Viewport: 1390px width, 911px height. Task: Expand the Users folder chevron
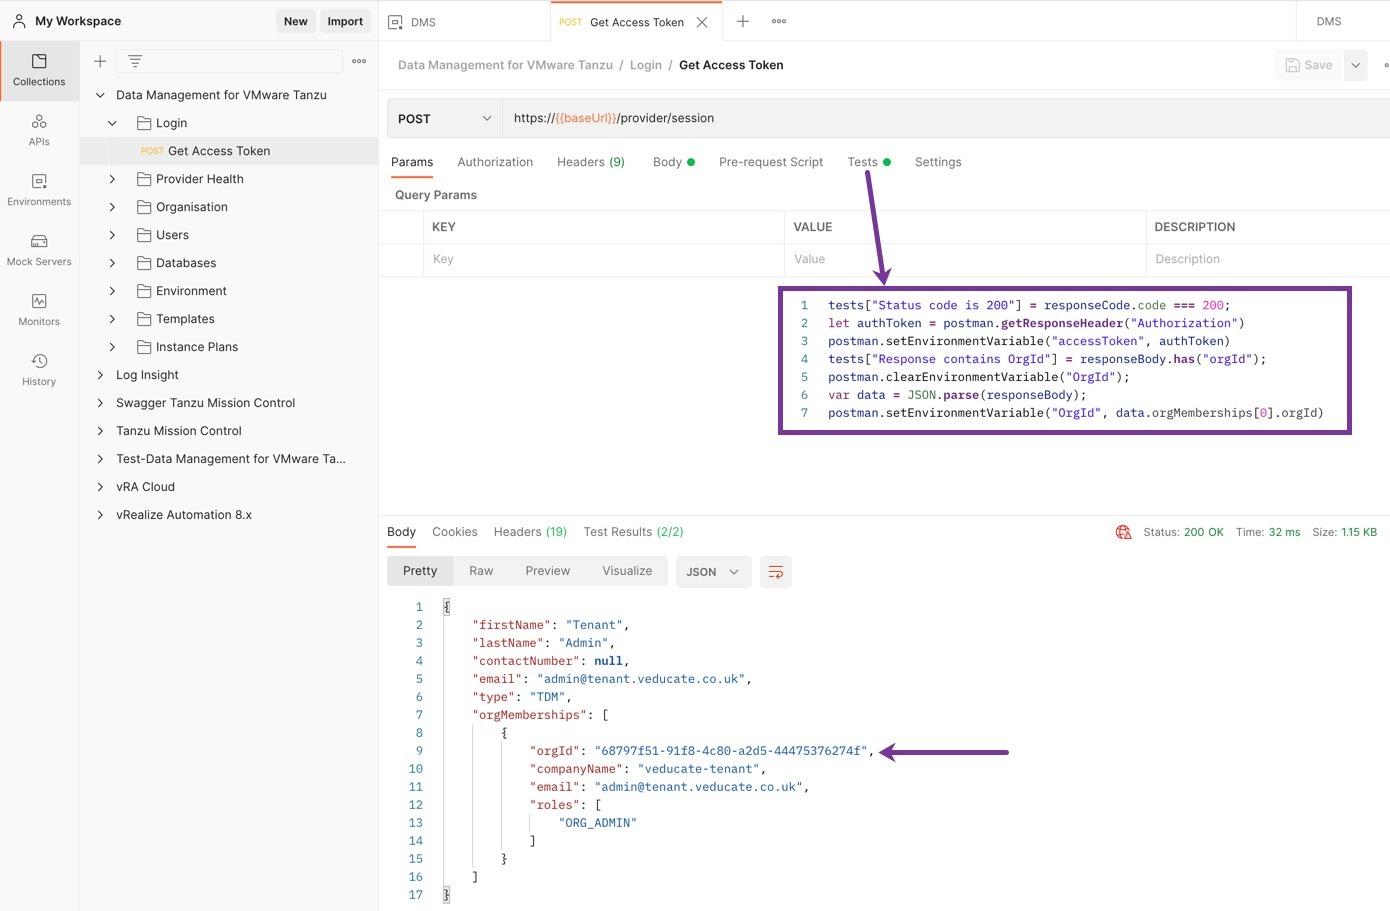(x=112, y=235)
